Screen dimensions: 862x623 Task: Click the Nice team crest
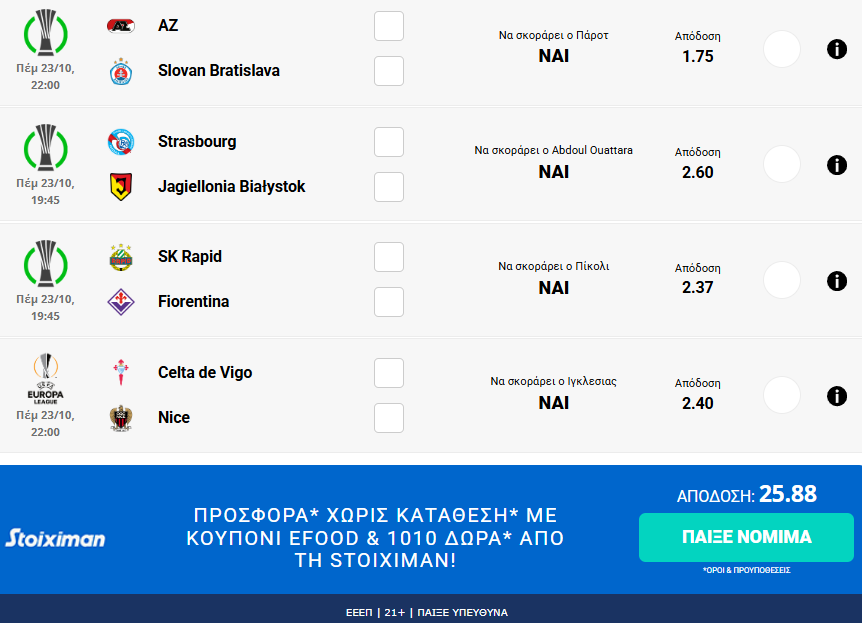click(123, 418)
